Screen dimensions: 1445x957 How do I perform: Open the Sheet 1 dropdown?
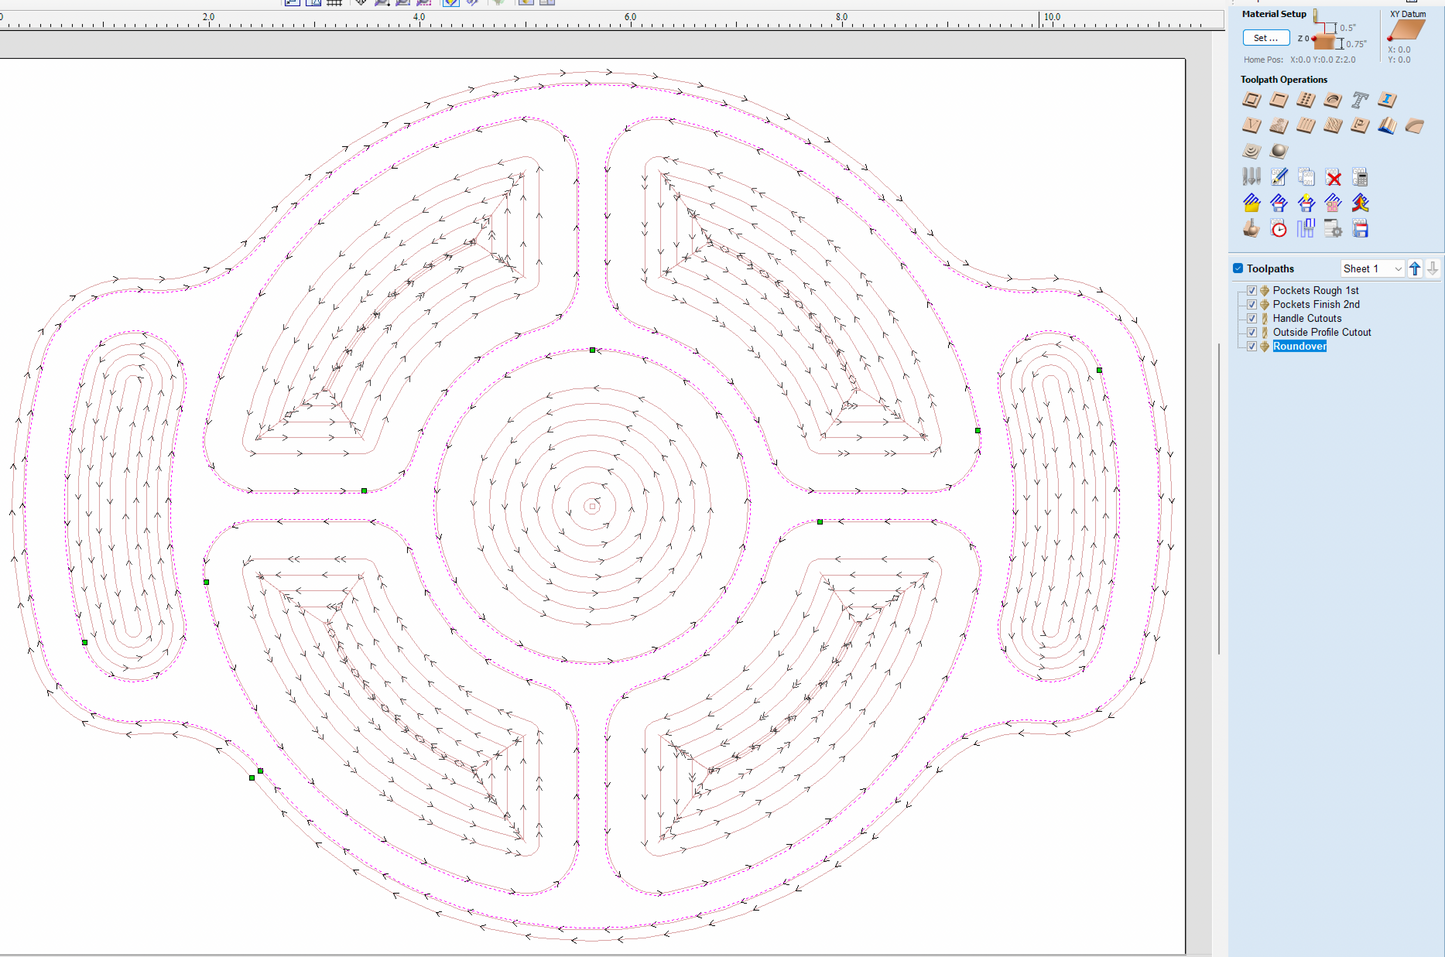(1371, 268)
